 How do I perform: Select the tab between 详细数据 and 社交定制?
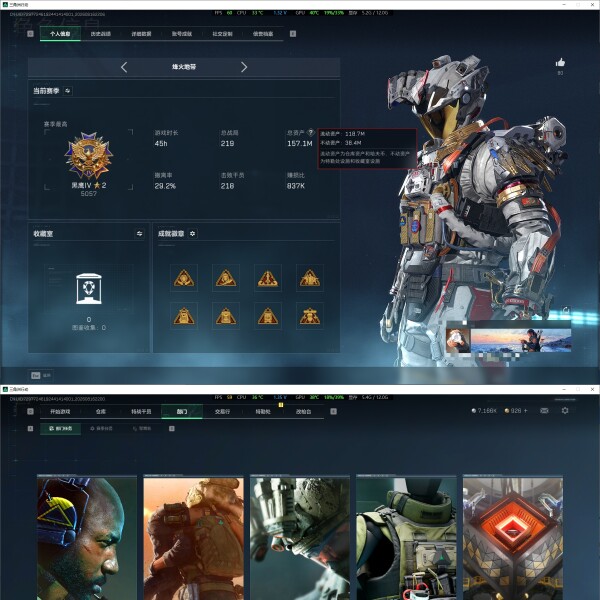click(x=182, y=34)
